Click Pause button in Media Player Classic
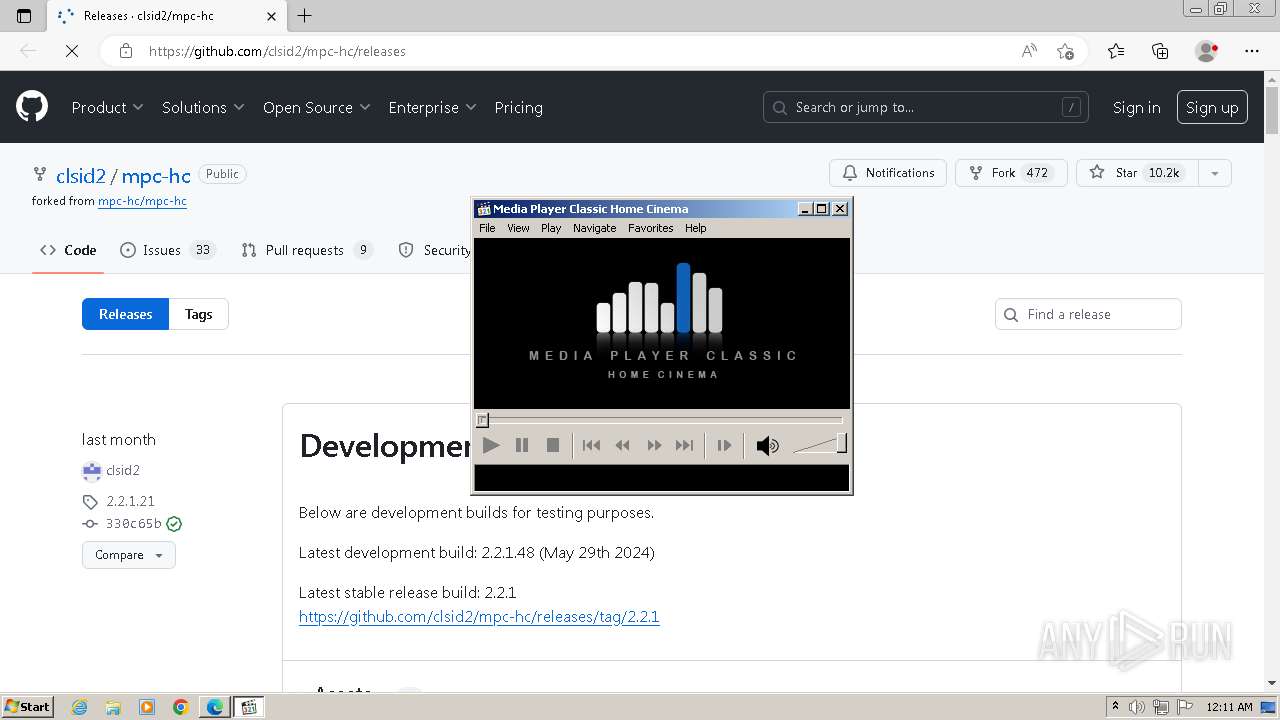 522,445
